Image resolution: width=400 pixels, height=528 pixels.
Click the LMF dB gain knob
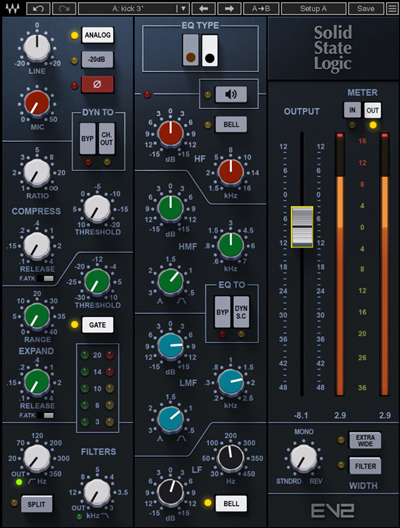(171, 346)
